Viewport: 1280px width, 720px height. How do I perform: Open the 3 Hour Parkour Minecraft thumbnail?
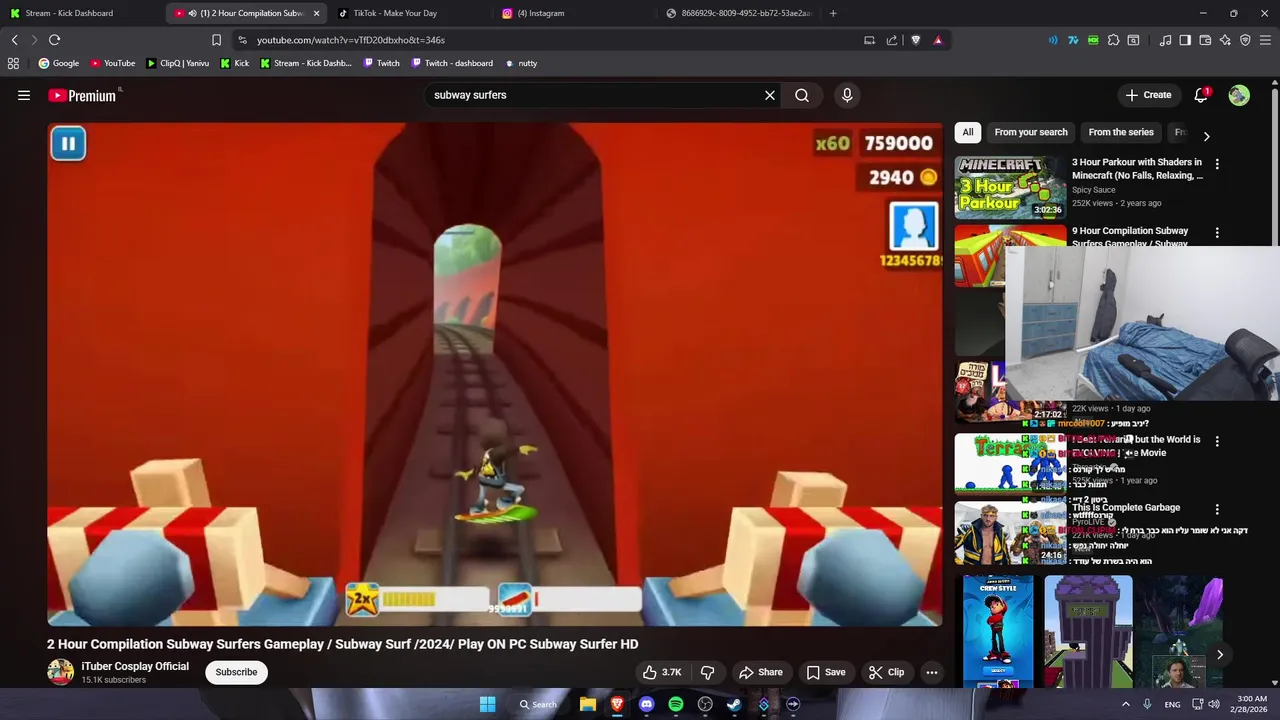pos(1010,187)
